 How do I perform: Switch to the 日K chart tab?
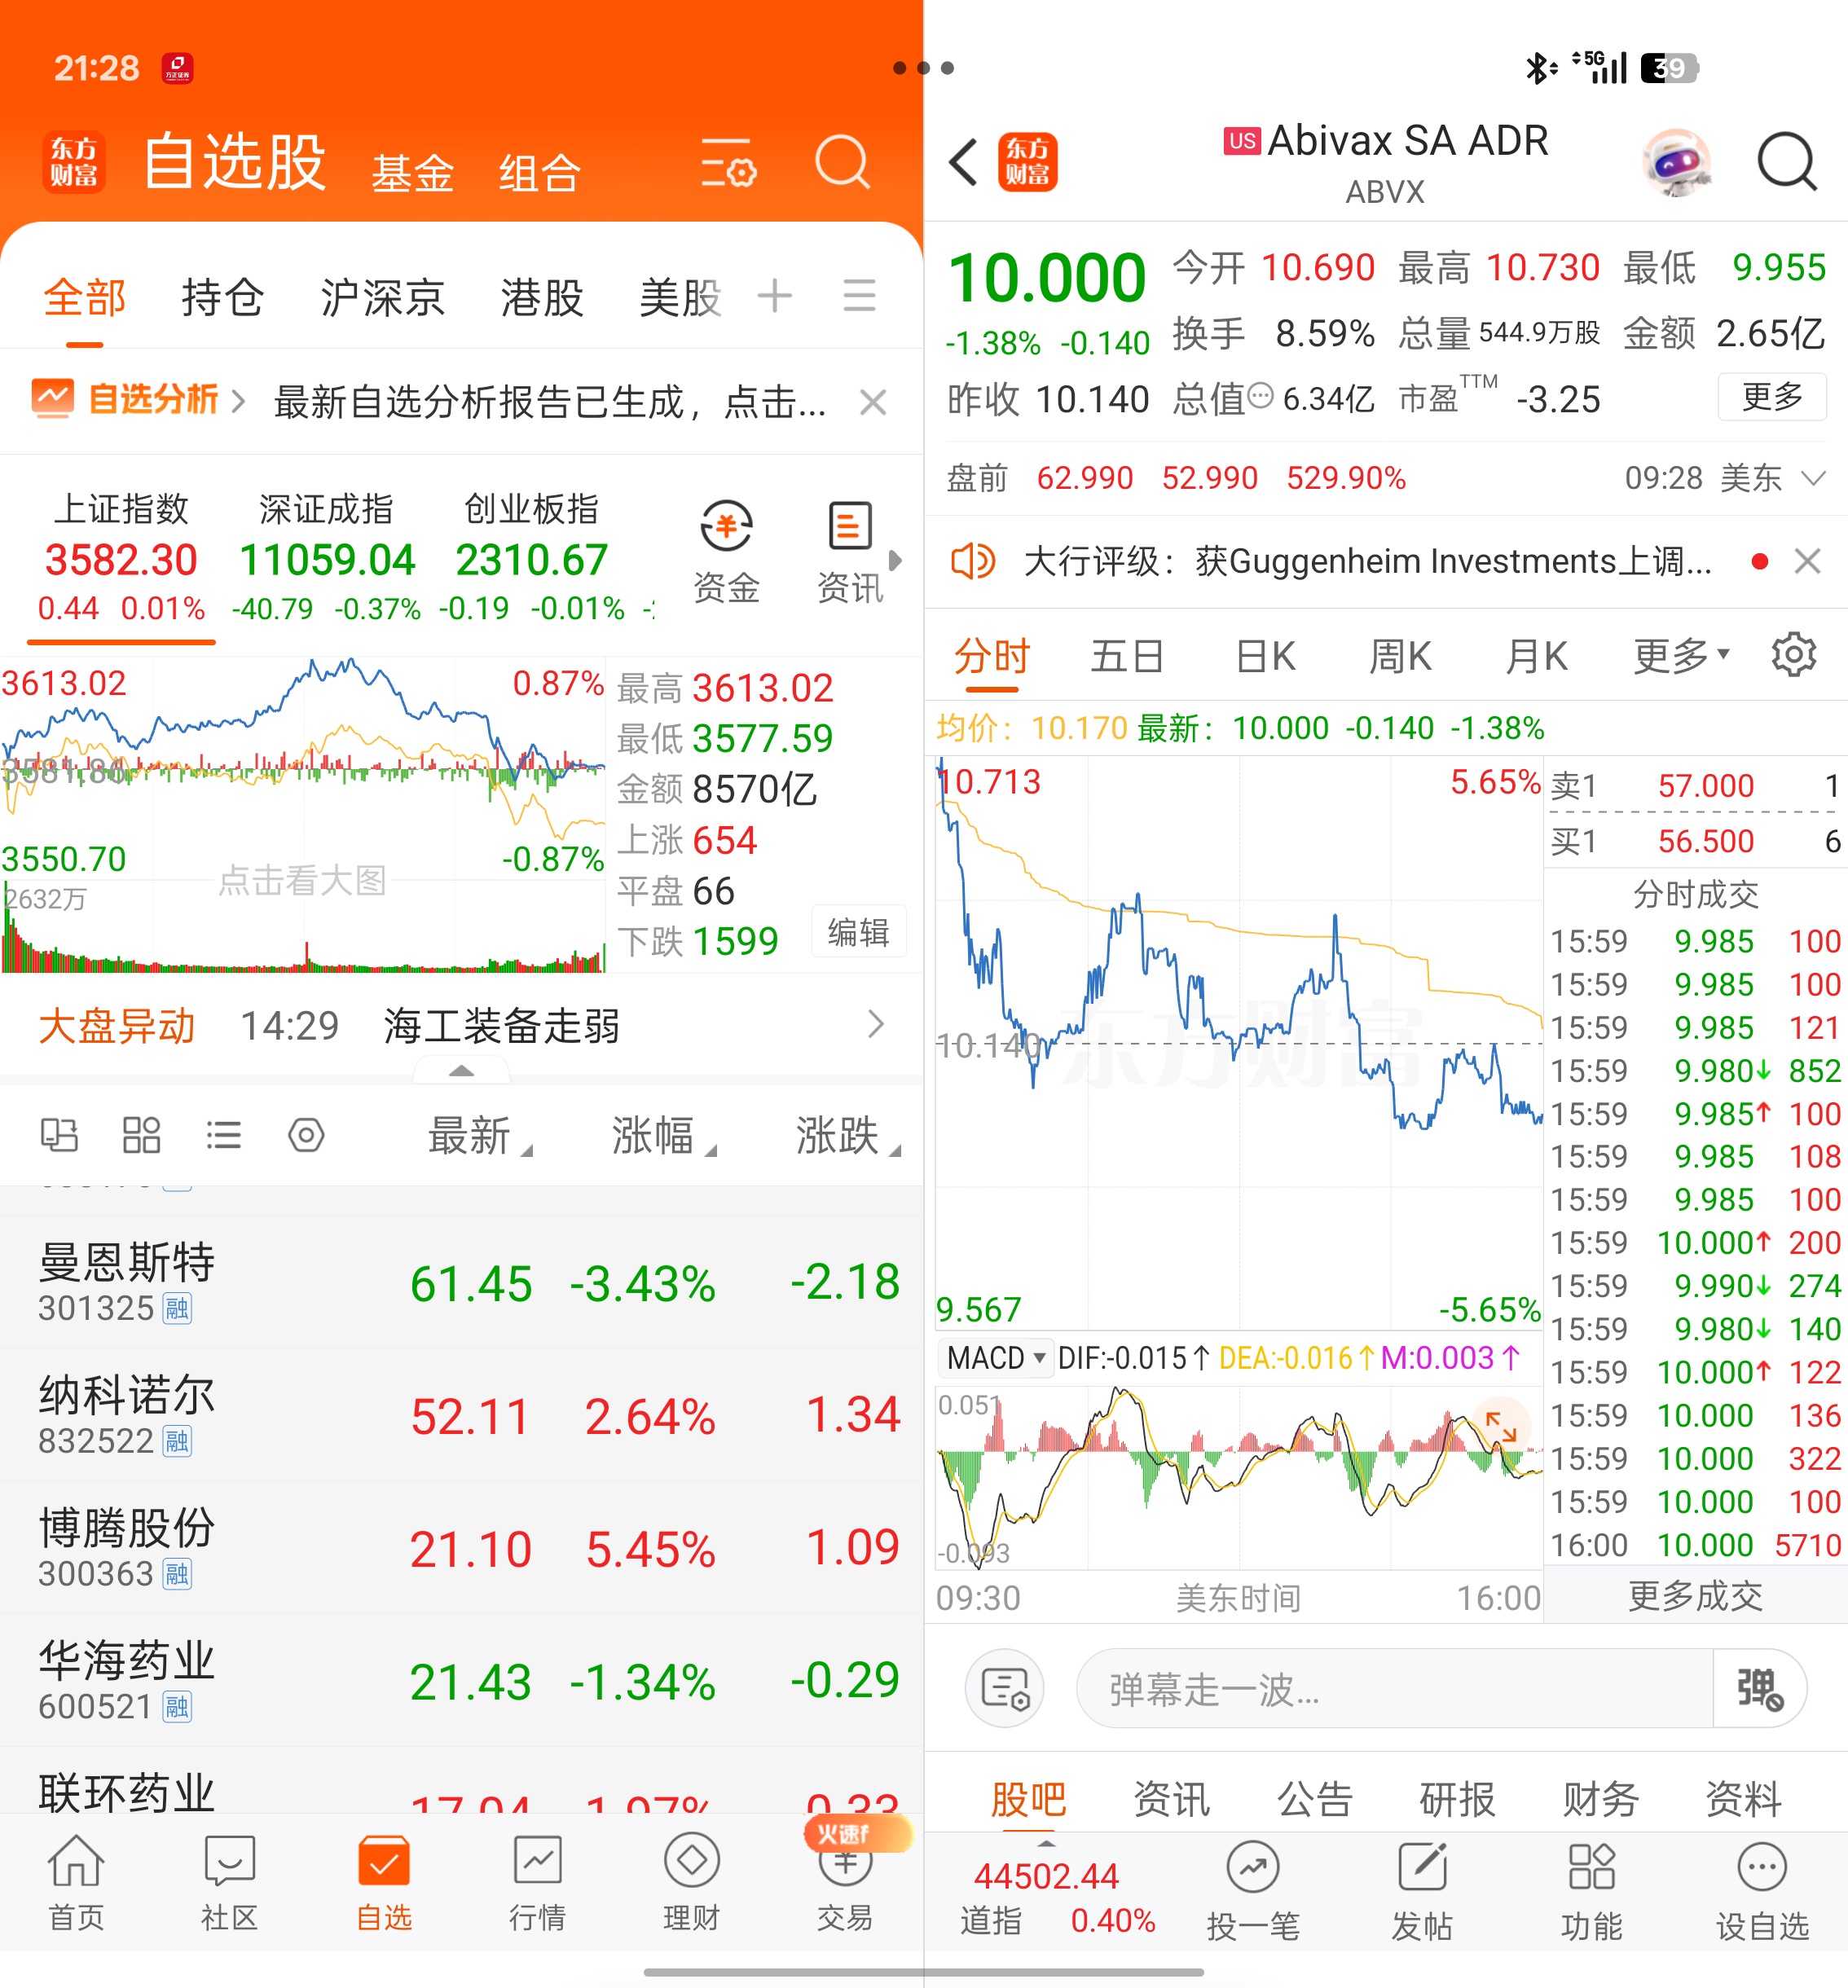(x=1265, y=656)
